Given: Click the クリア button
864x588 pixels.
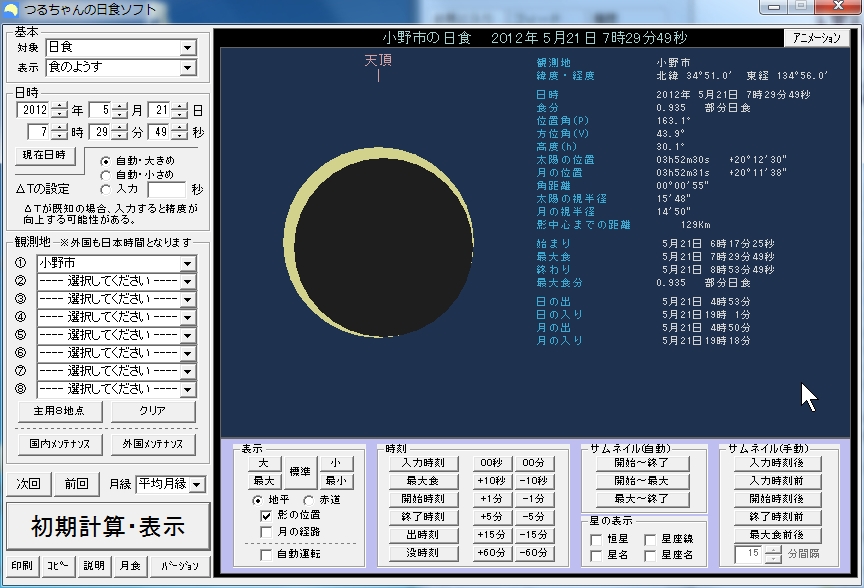Looking at the screenshot, I should 153,411.
